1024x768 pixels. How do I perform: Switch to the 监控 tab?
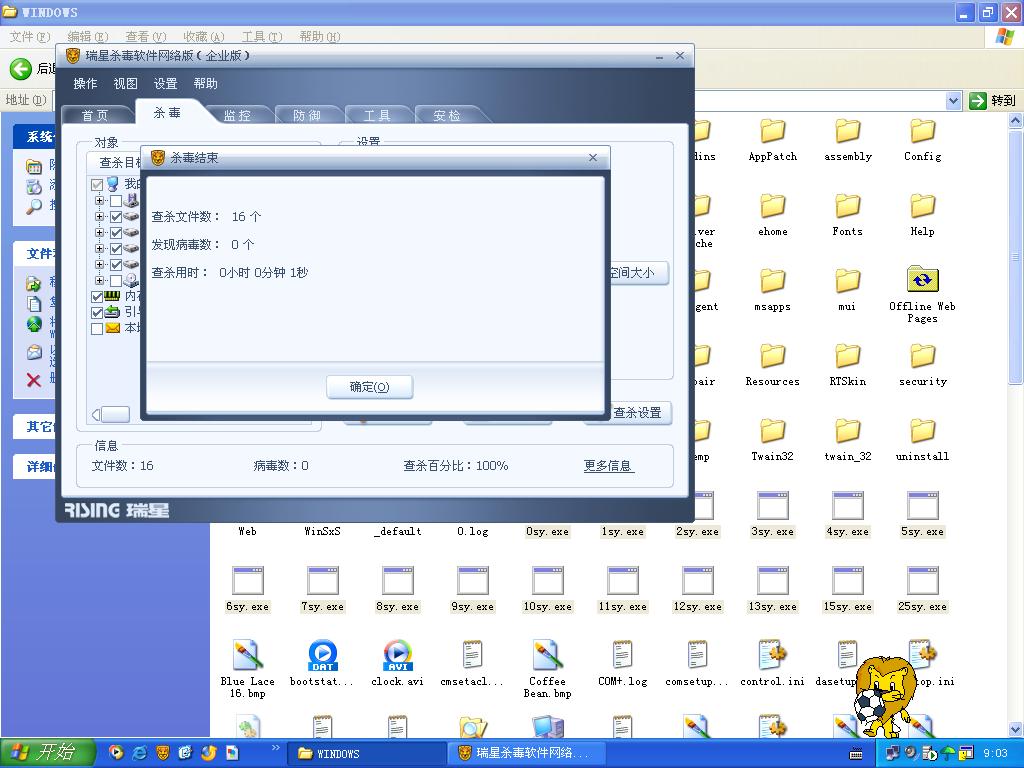(237, 115)
